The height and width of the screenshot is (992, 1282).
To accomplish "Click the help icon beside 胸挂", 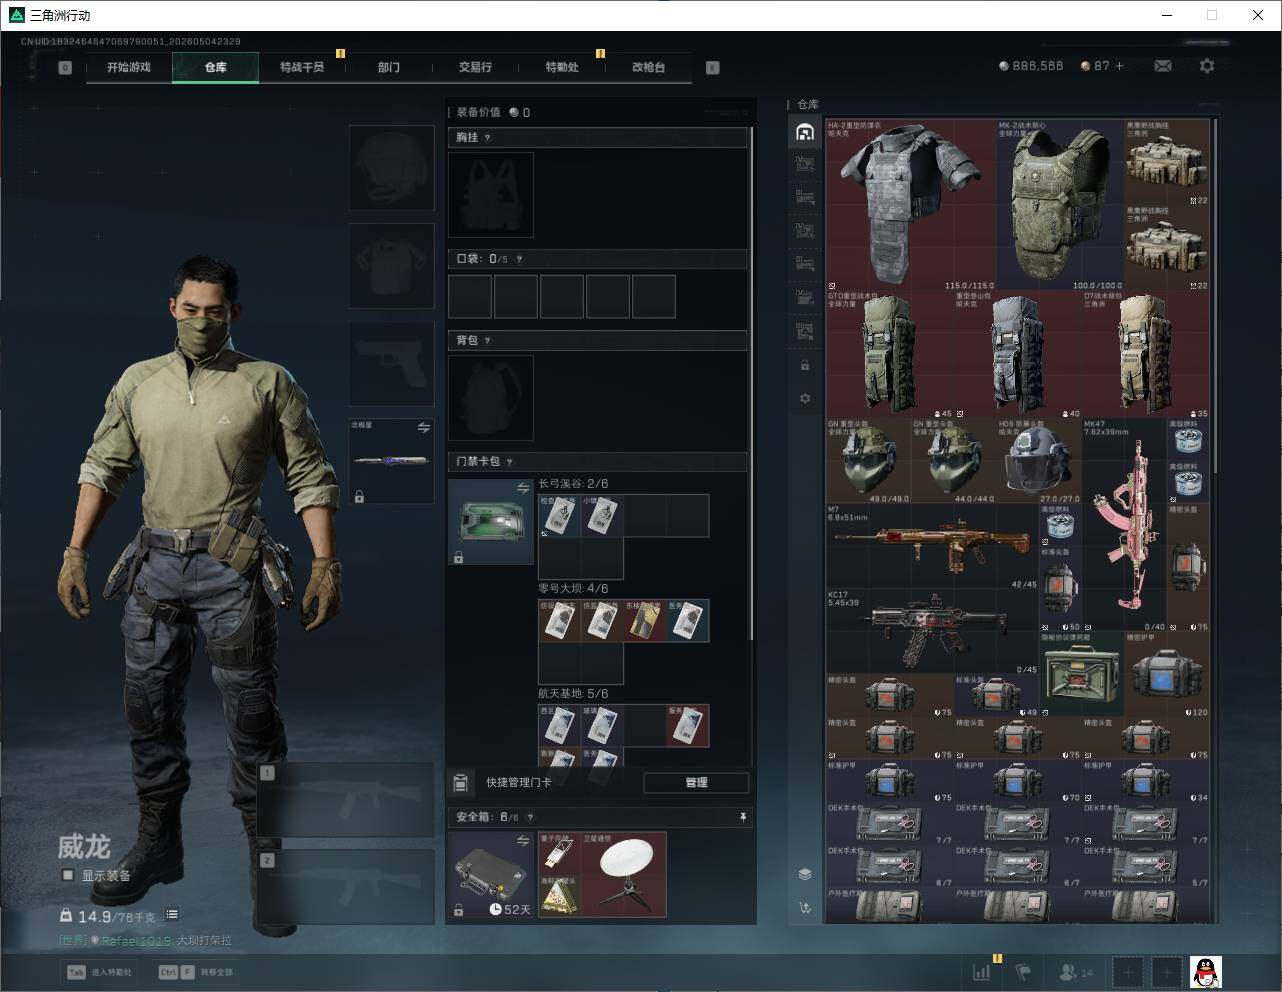I will click(x=488, y=138).
